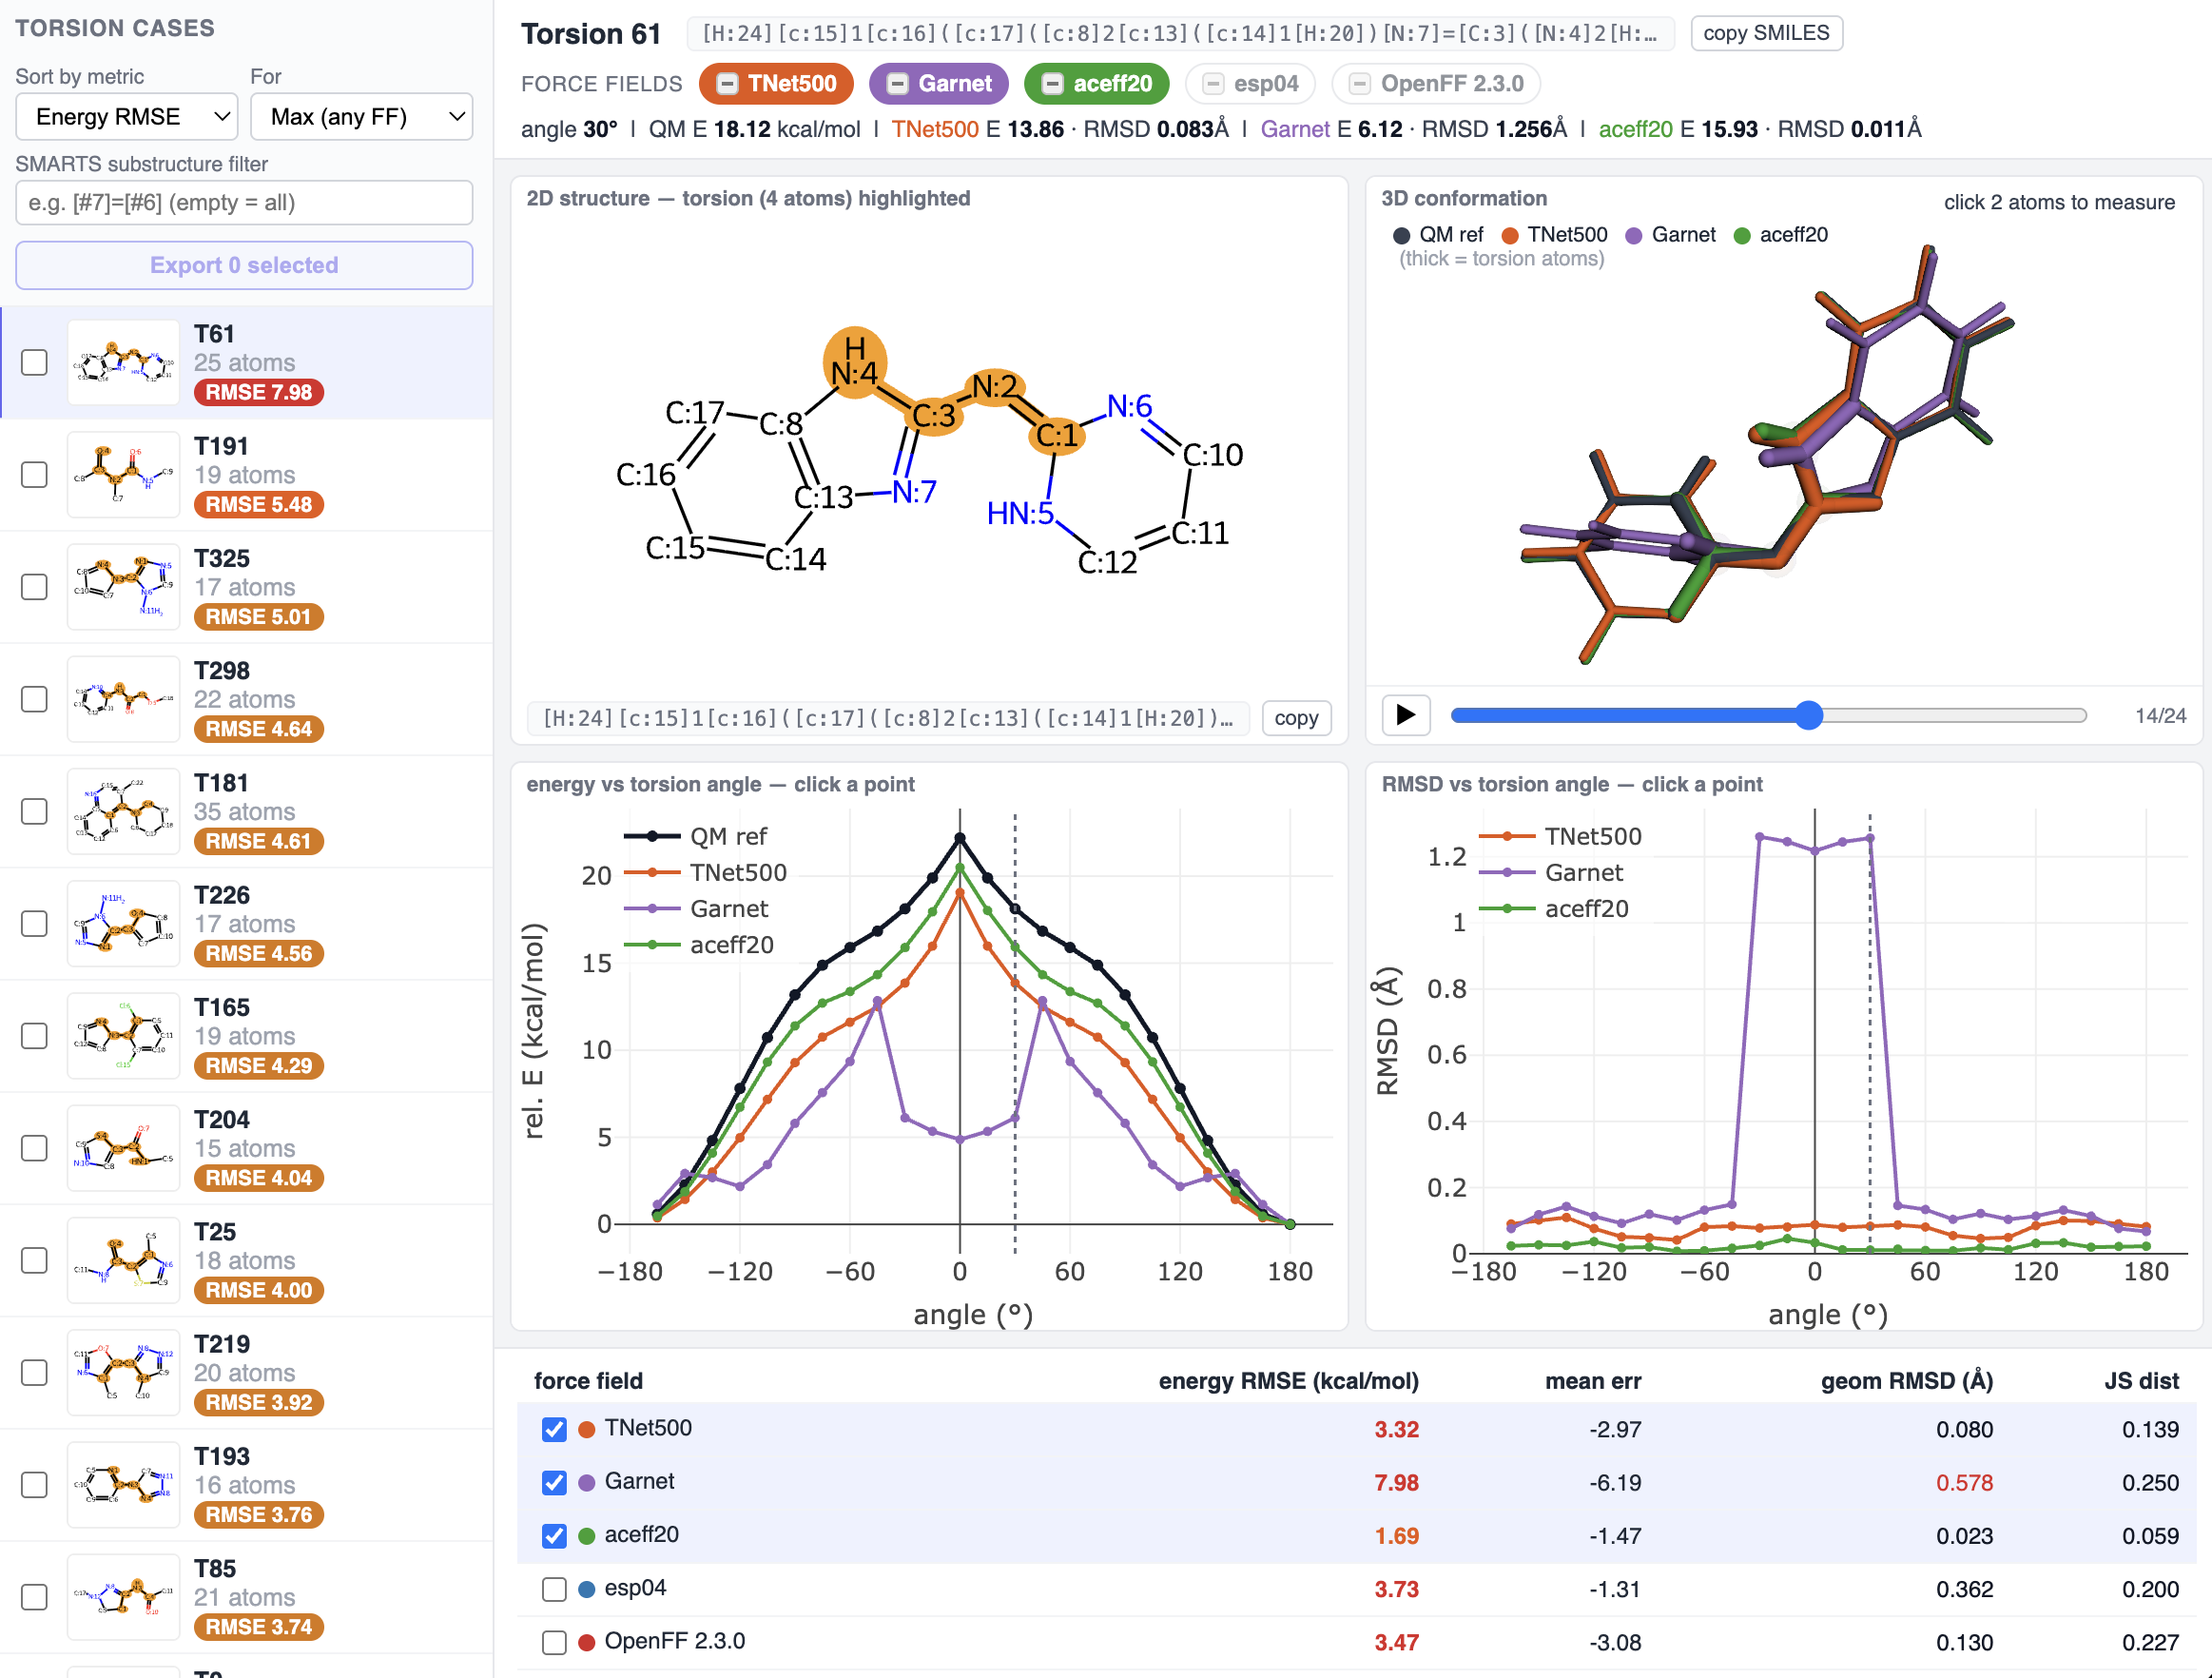Toggle the Garnet force field chip

938,84
